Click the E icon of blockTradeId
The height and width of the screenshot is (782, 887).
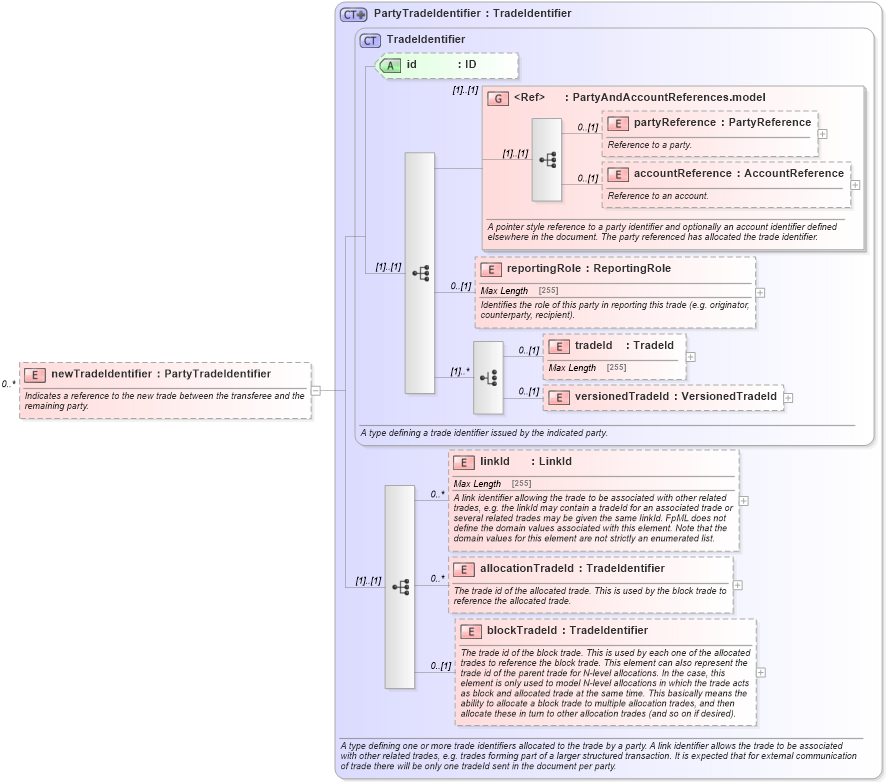[x=471, y=632]
